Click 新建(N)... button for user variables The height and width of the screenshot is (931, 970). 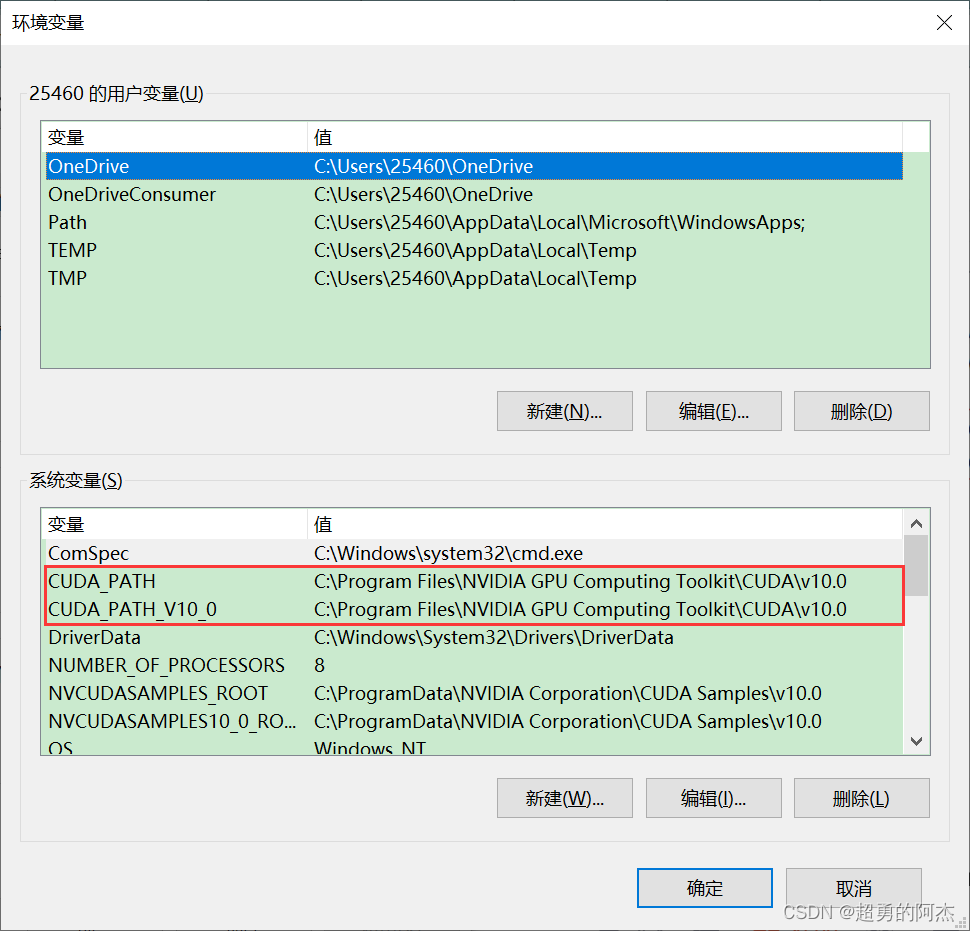(x=564, y=411)
